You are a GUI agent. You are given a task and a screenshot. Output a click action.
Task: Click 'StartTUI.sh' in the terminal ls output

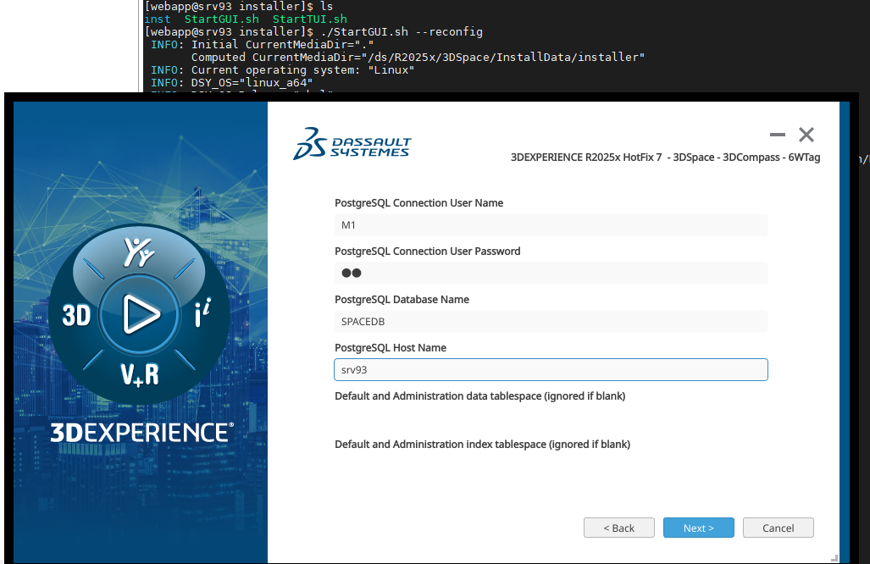click(310, 19)
